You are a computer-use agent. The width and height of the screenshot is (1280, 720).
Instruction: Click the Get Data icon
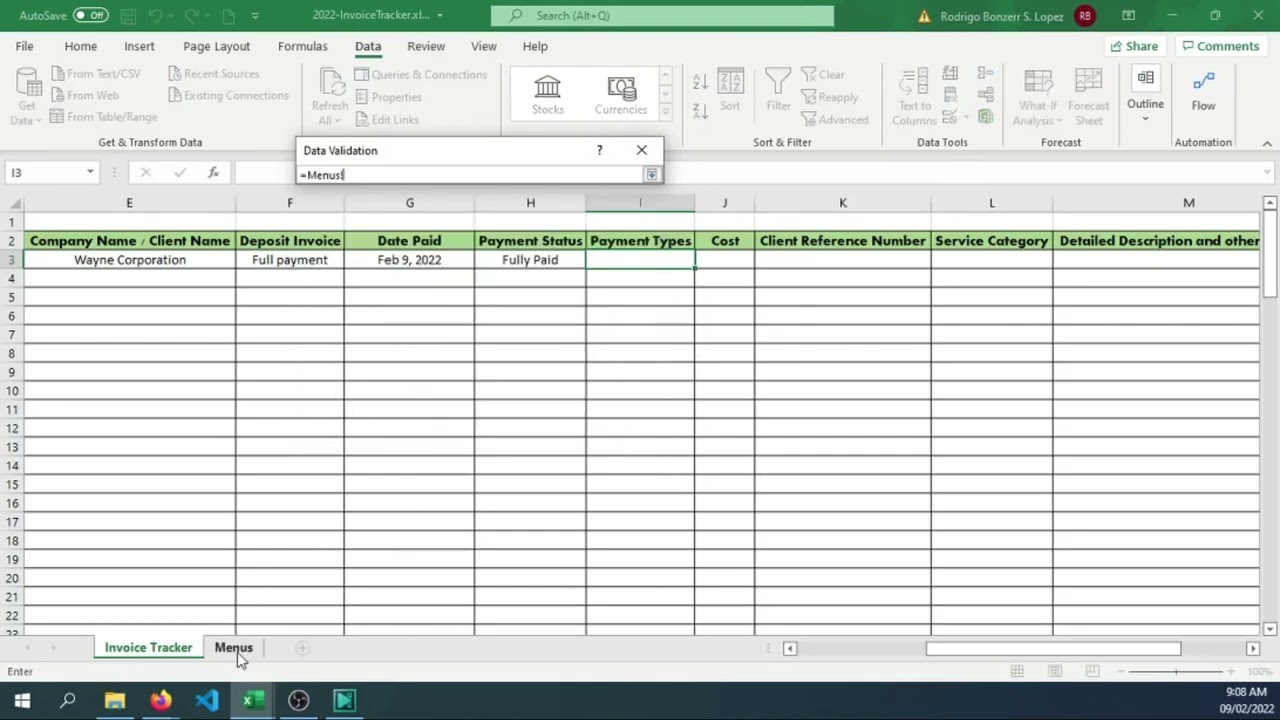click(x=27, y=96)
